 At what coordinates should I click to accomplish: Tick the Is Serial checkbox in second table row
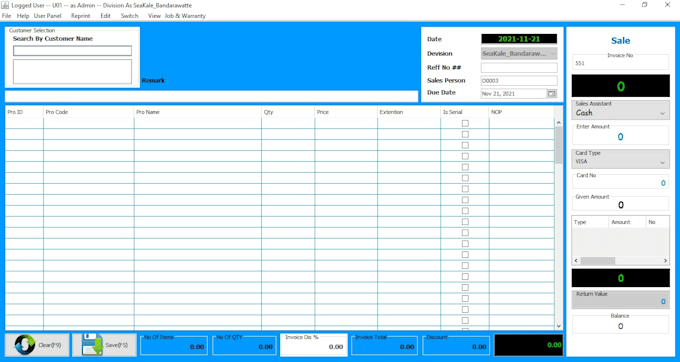[465, 134]
